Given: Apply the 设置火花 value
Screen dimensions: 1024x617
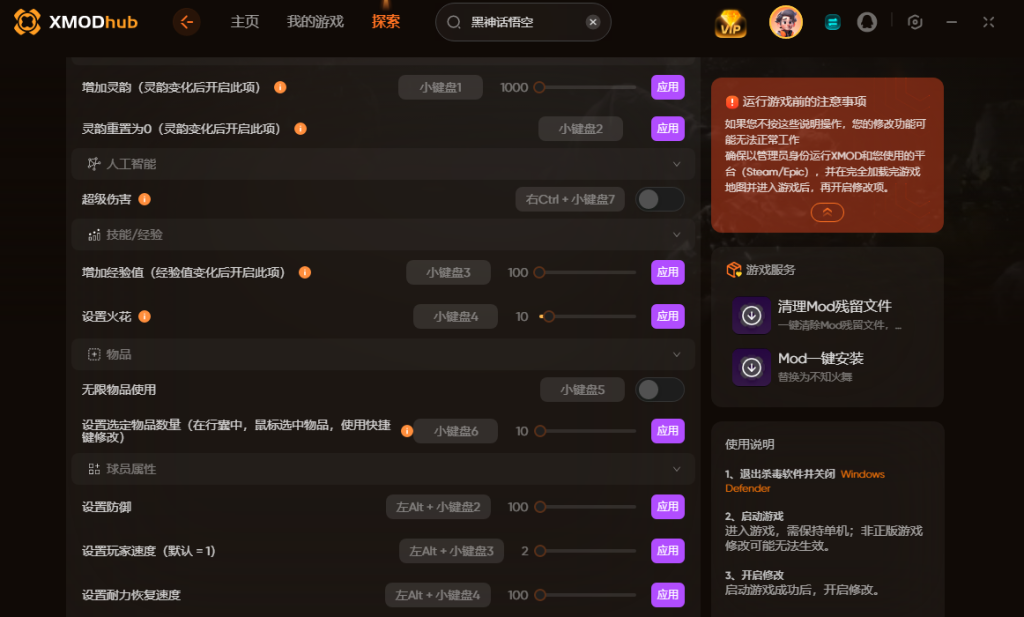Looking at the screenshot, I should [667, 317].
